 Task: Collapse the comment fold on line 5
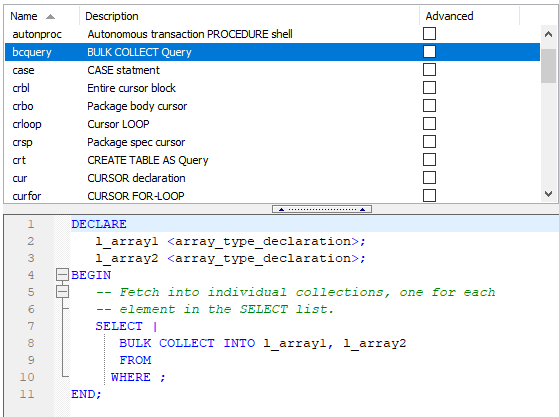point(62,292)
